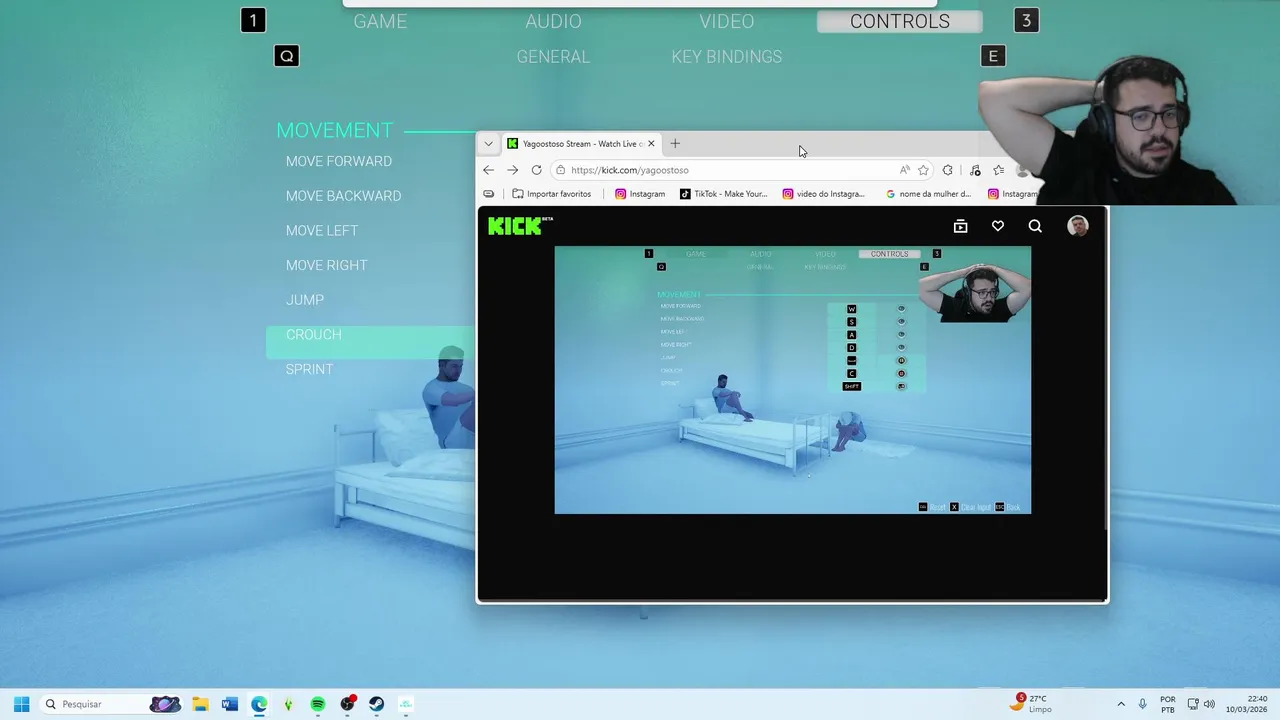
Task: Go forward in the browser
Action: point(512,170)
